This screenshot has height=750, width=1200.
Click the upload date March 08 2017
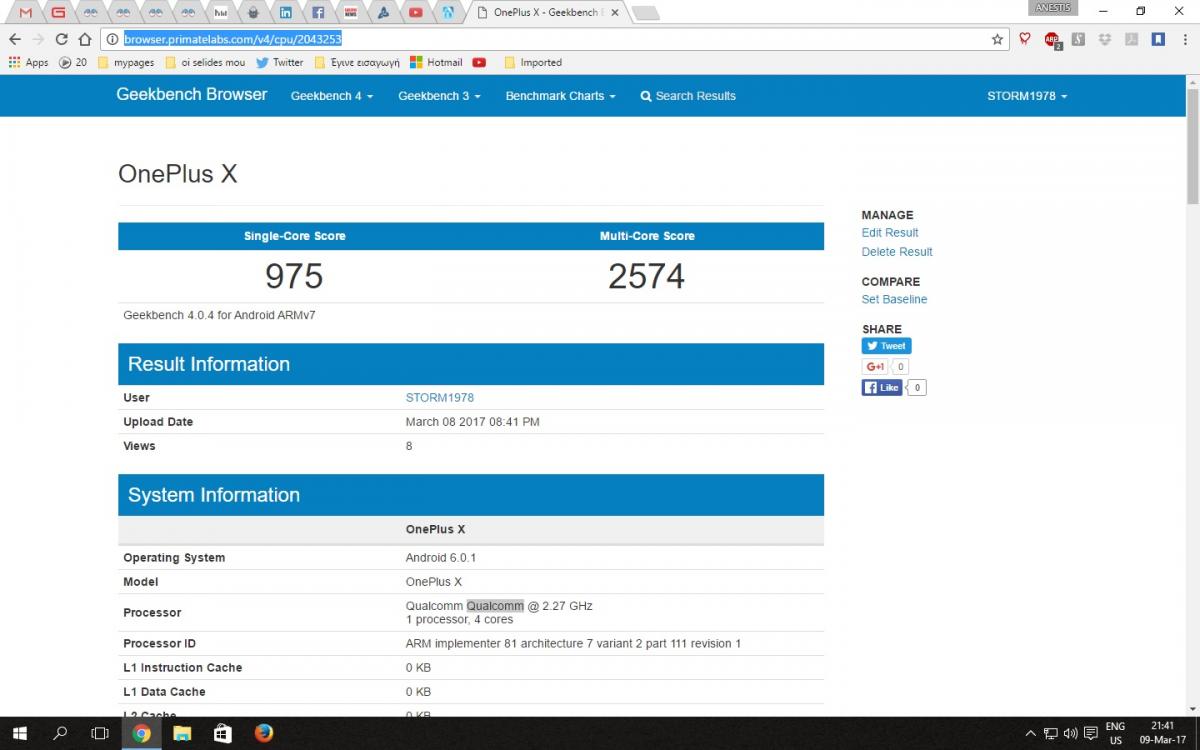tap(472, 422)
